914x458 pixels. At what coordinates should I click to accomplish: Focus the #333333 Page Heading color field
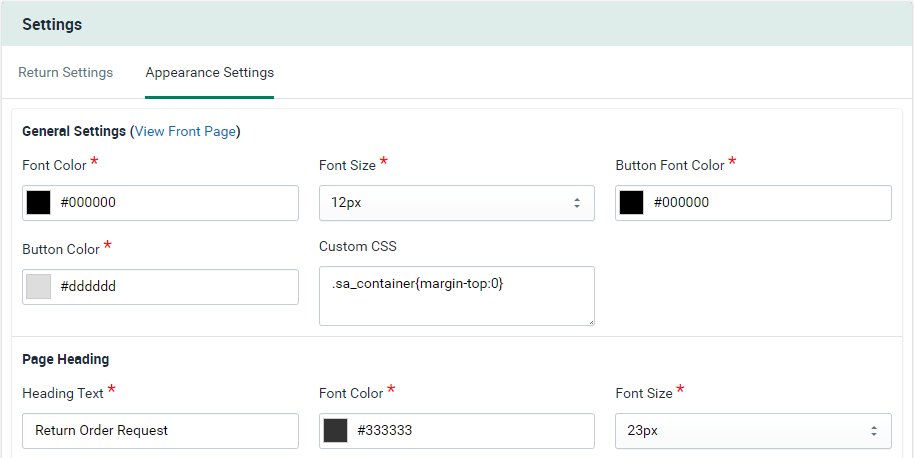(472, 431)
